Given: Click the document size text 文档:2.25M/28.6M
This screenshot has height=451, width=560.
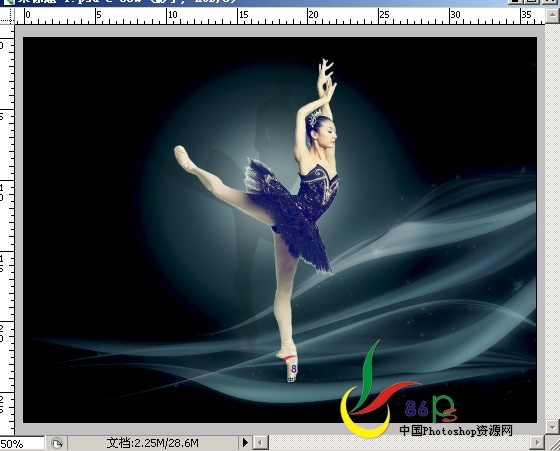Looking at the screenshot, I should tap(152, 443).
